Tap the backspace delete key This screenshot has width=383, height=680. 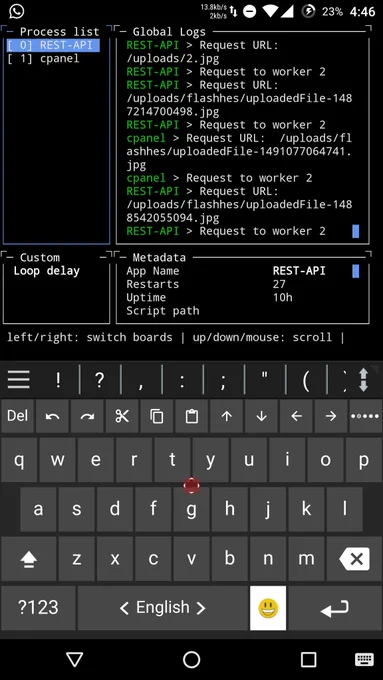354,559
